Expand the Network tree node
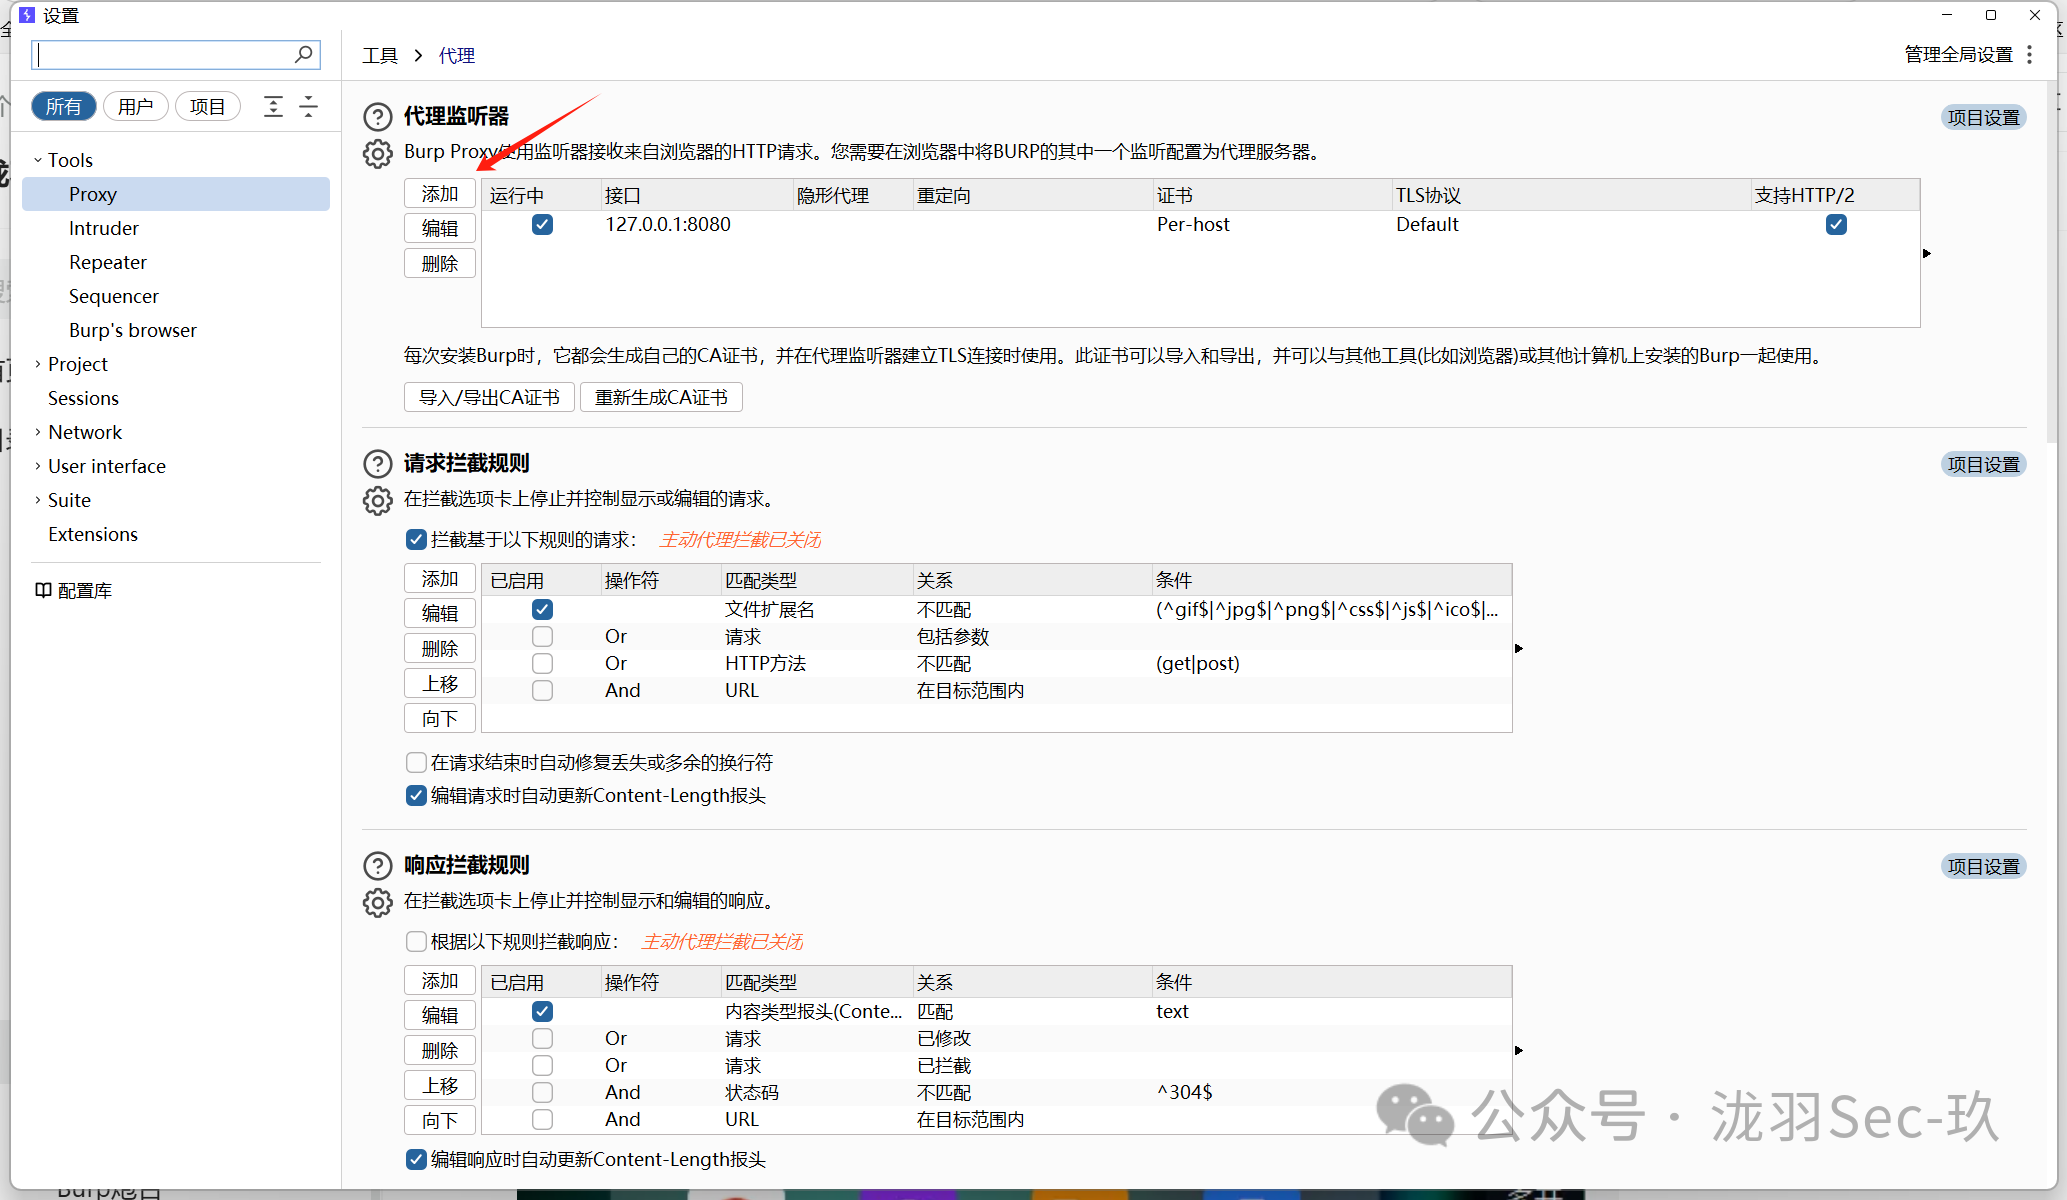The width and height of the screenshot is (2067, 1200). [38, 432]
